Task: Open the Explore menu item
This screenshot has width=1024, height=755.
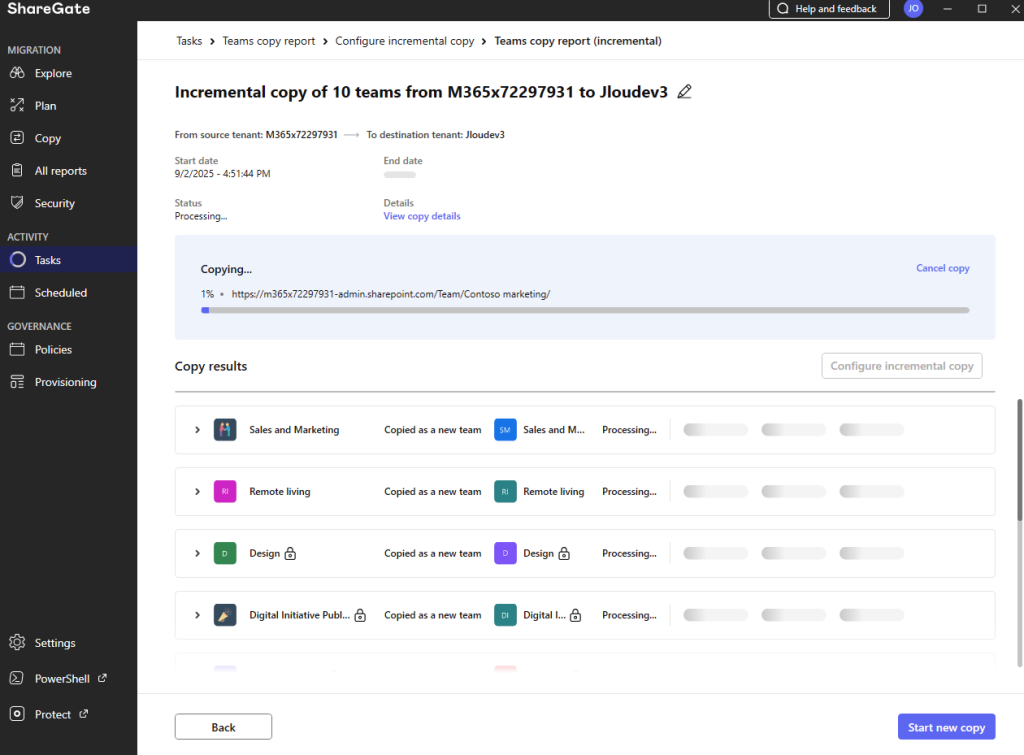Action: click(x=69, y=73)
